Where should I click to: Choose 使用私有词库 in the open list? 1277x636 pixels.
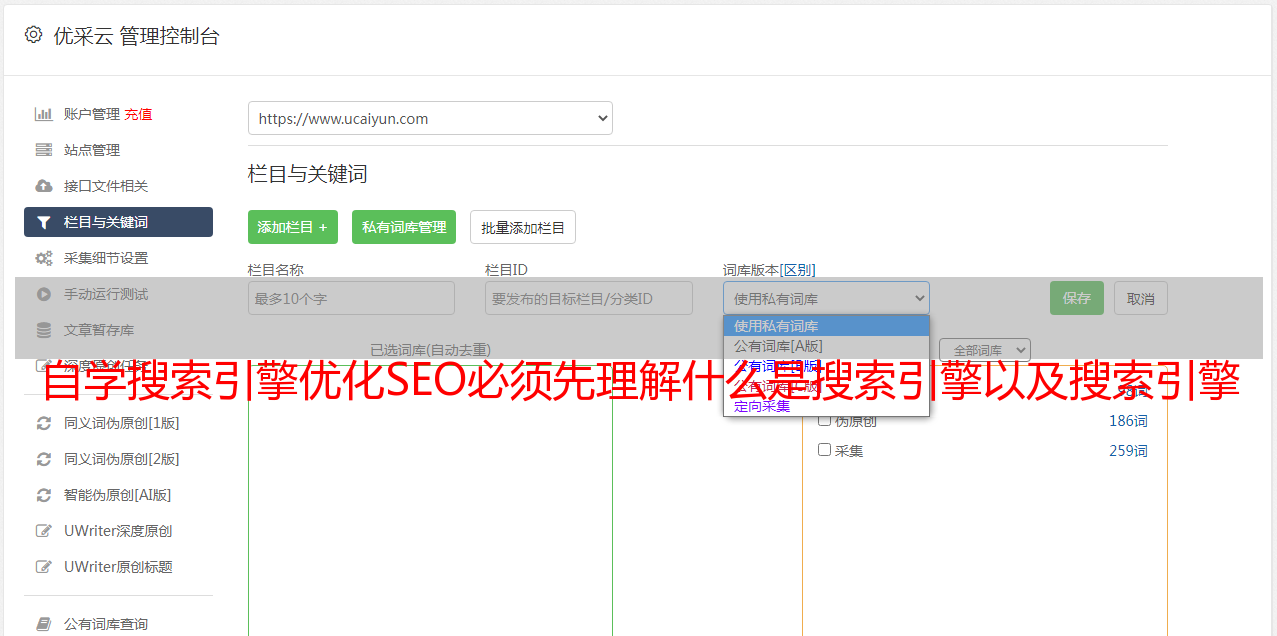click(x=826, y=326)
